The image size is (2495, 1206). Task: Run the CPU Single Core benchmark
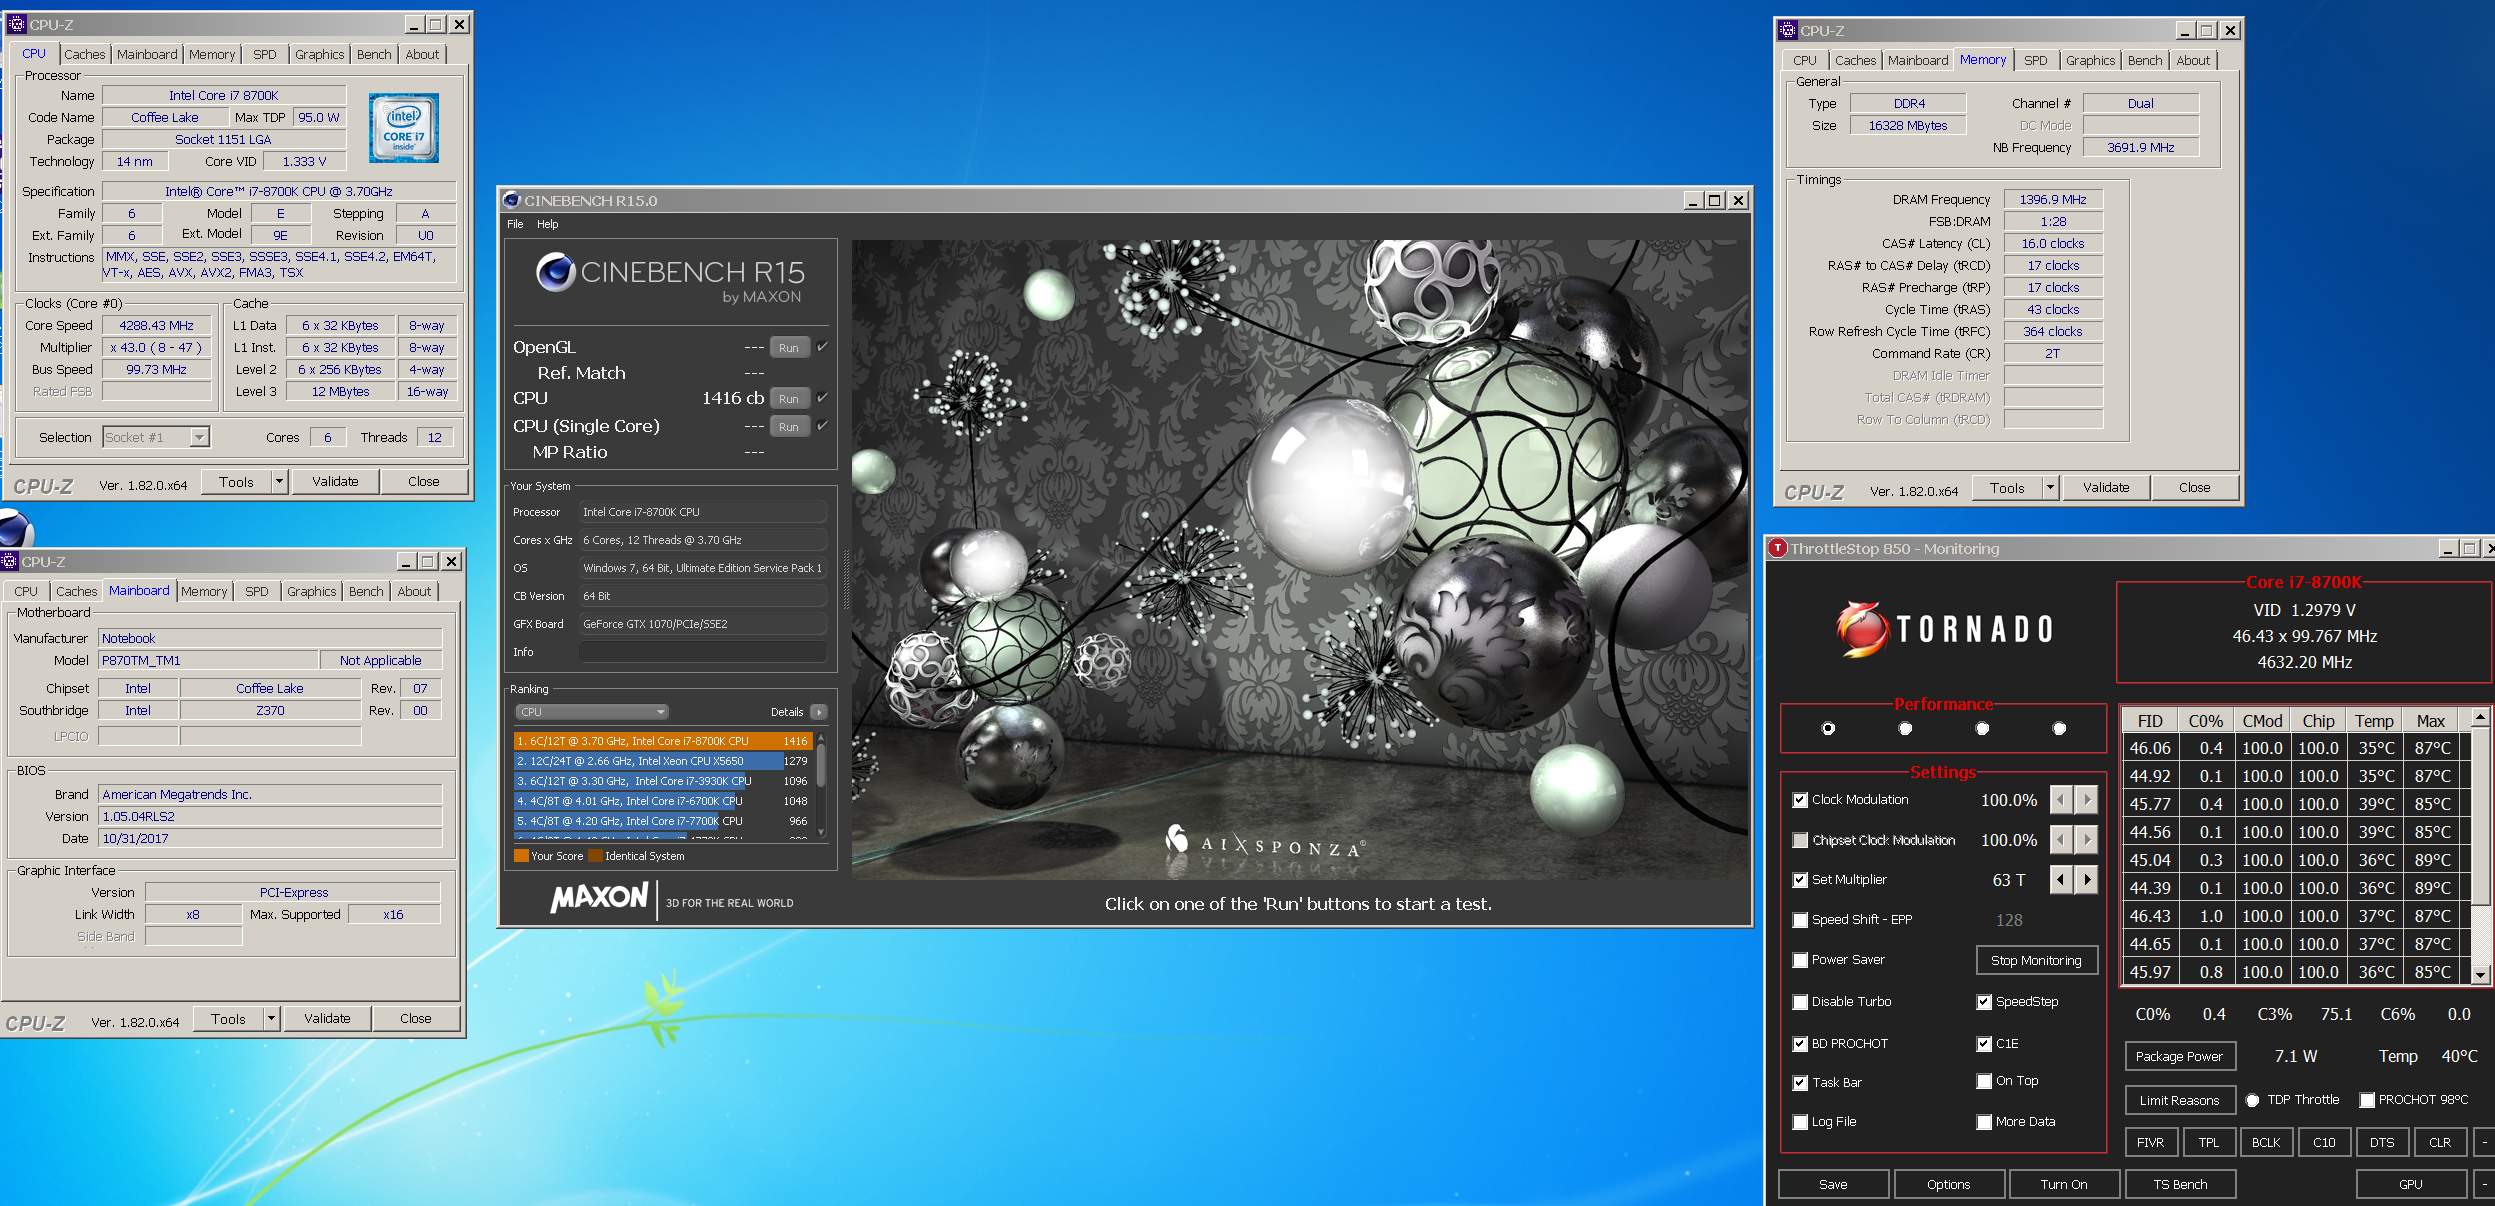tap(789, 427)
